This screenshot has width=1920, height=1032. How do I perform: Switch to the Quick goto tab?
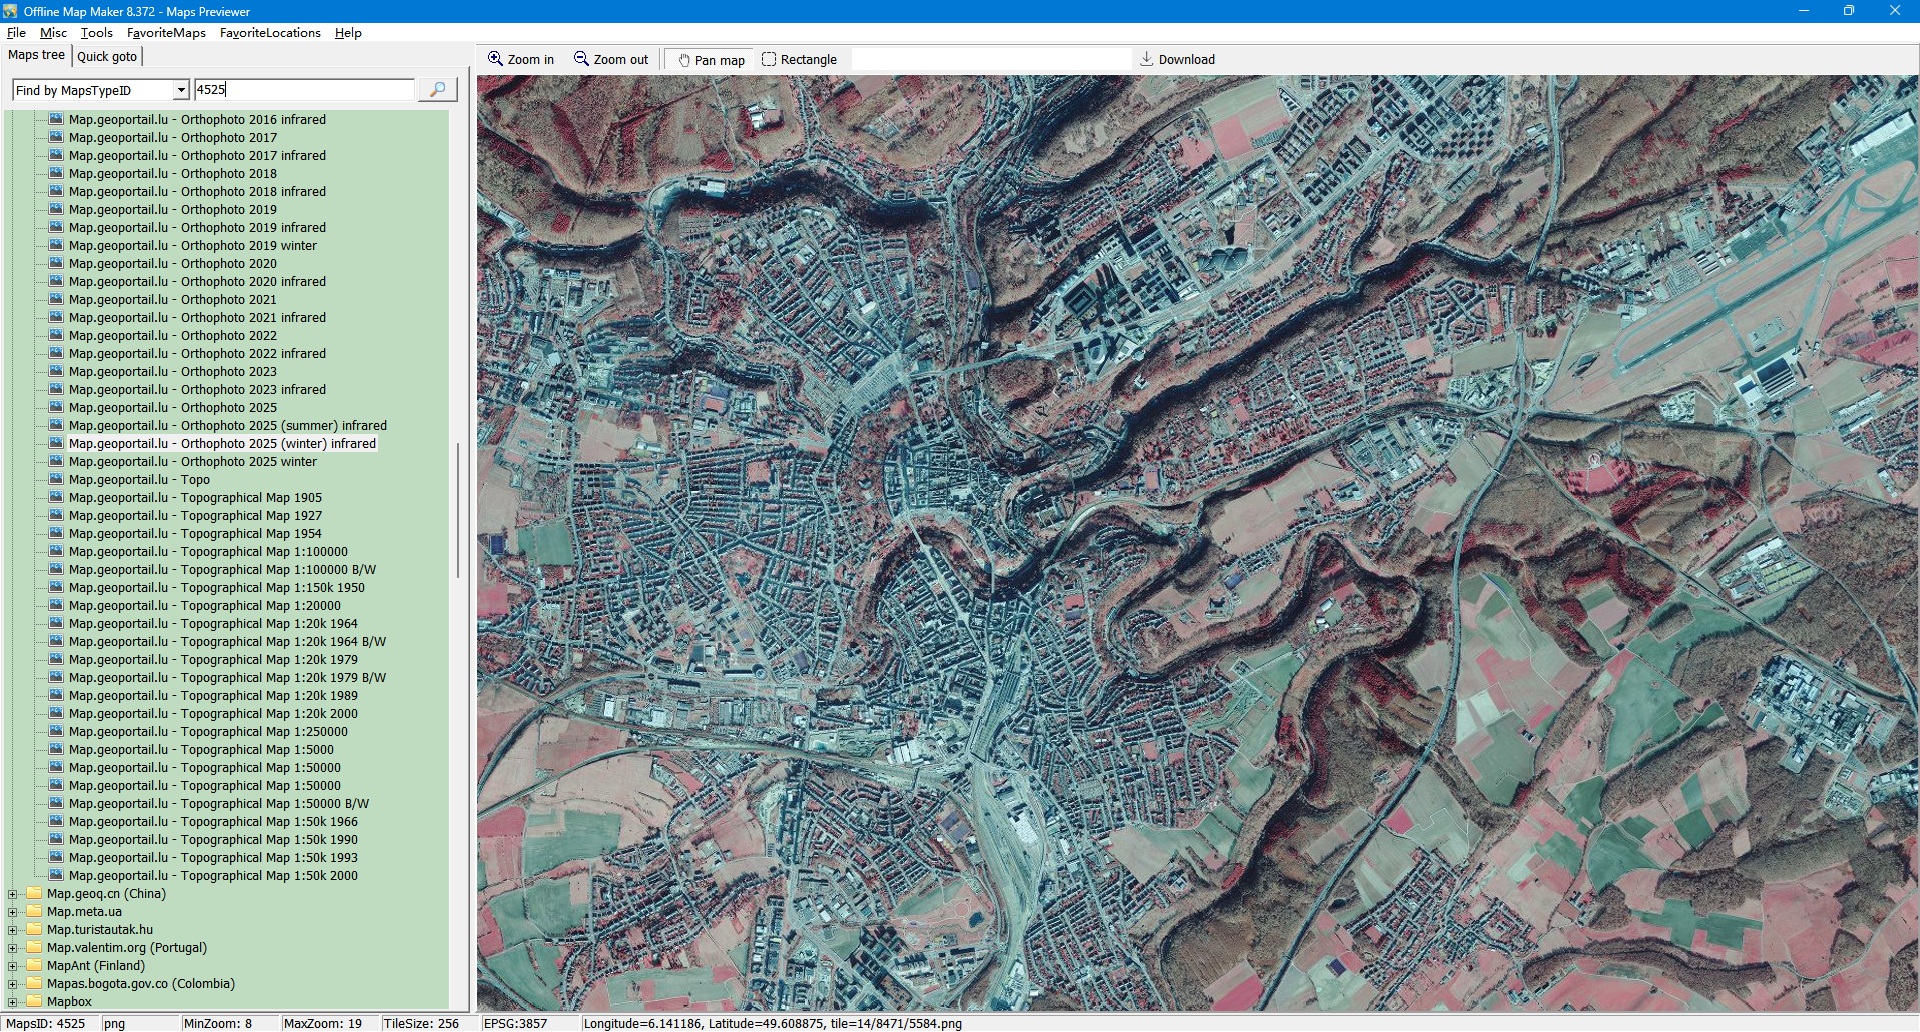pos(107,56)
